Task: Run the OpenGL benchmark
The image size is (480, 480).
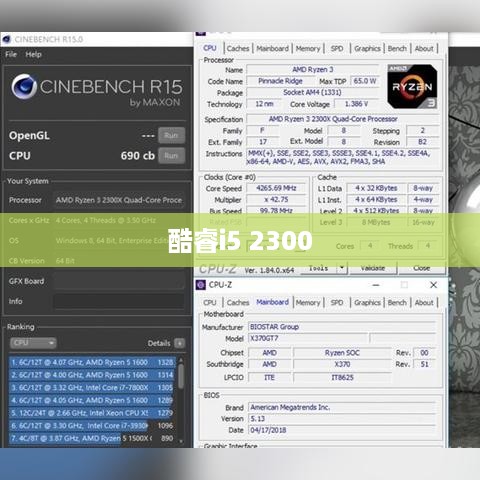Action: [x=171, y=135]
